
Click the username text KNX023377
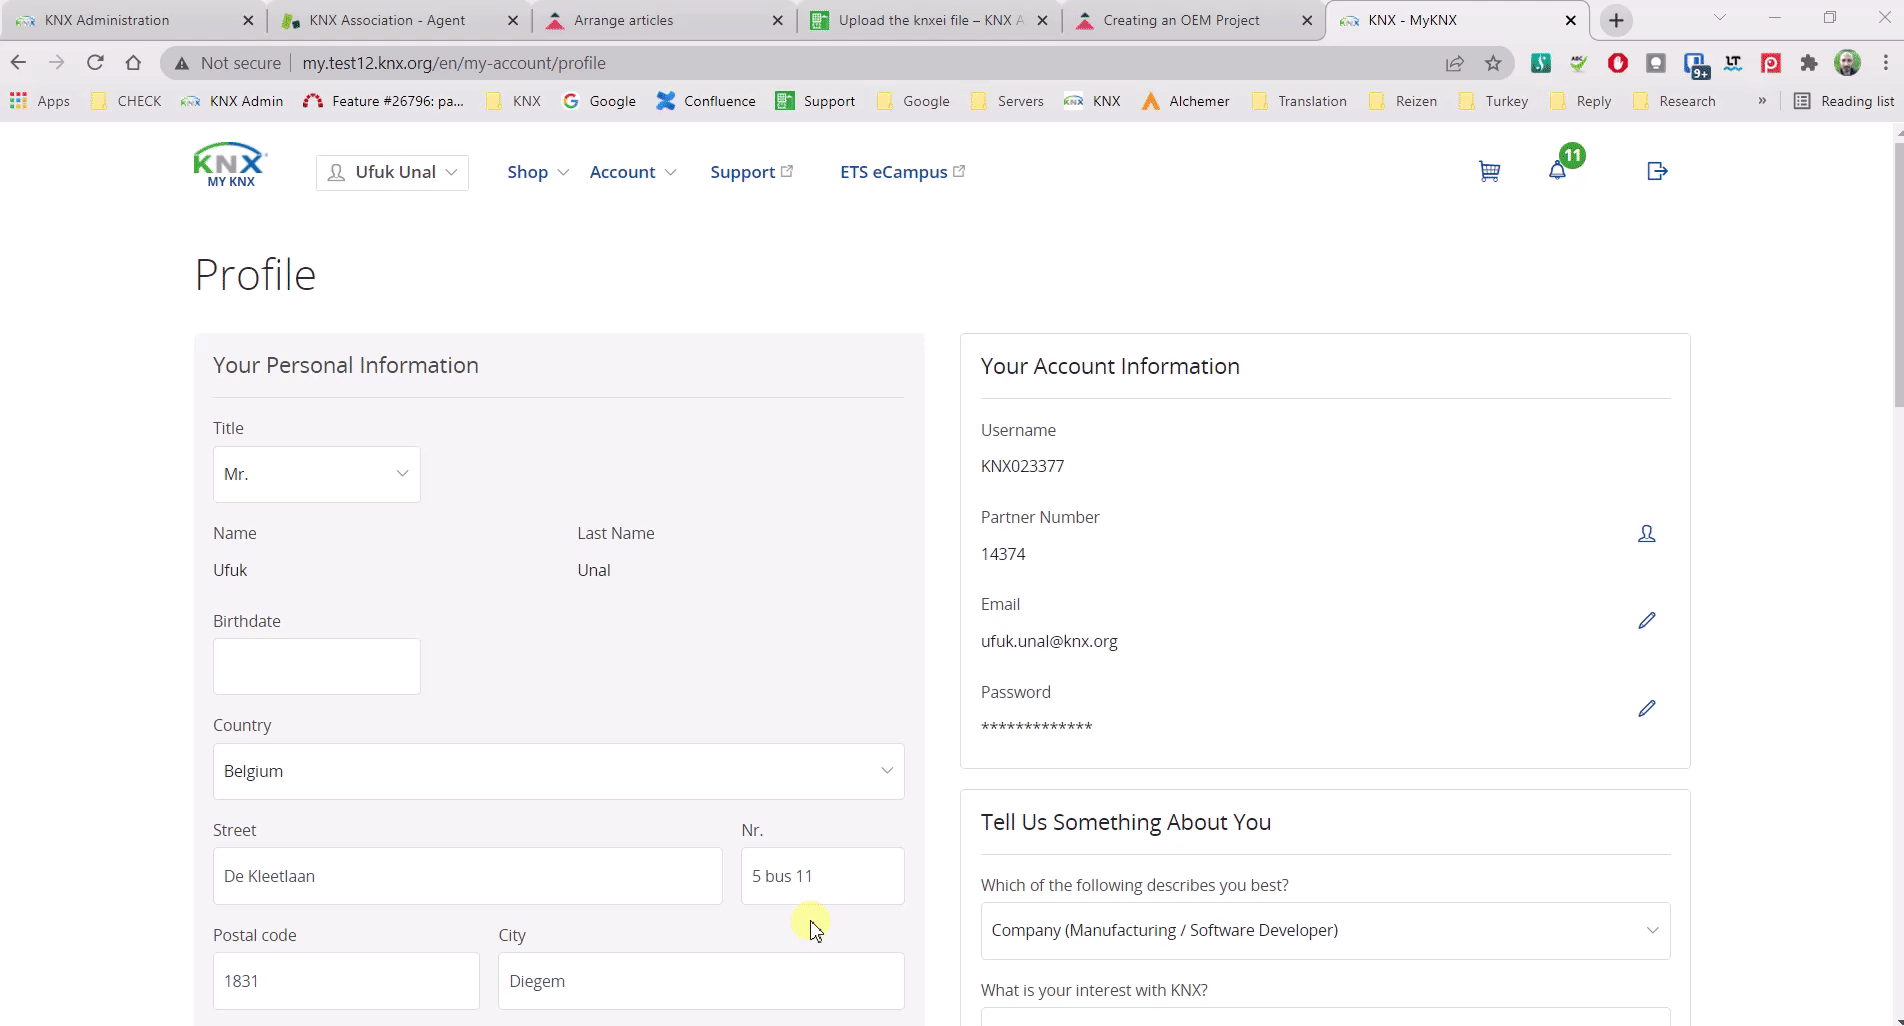click(1022, 466)
